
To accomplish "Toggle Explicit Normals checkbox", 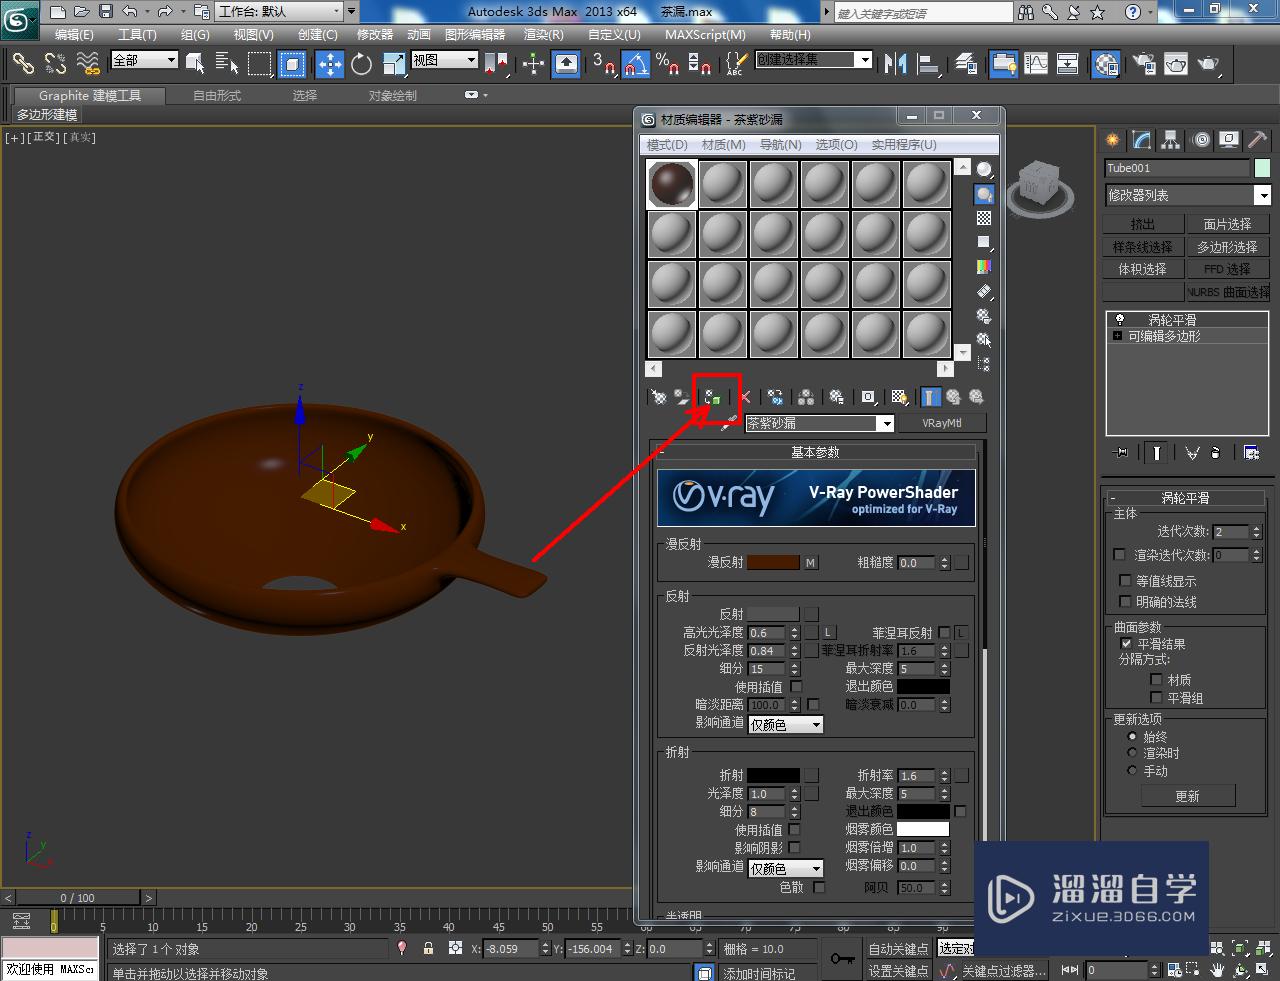I will click(1125, 601).
